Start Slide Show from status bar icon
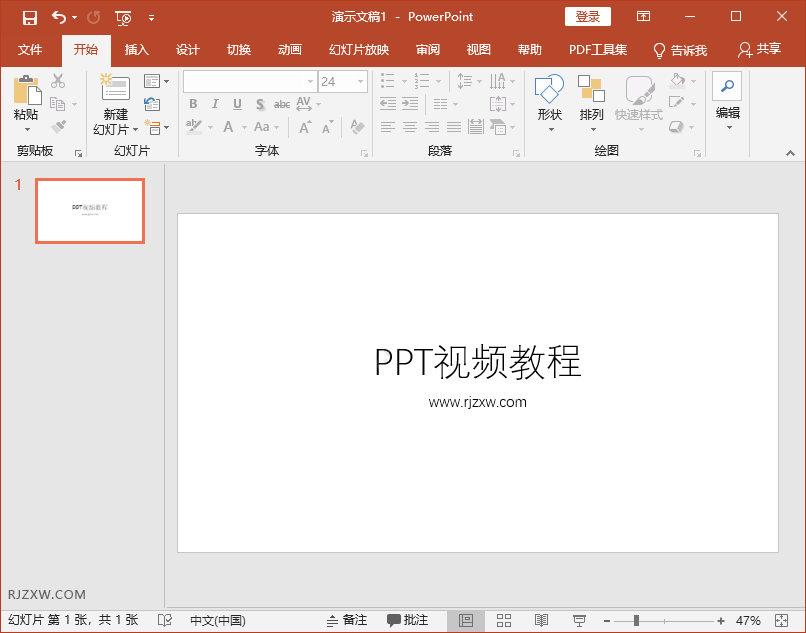This screenshot has height=633, width=806. pos(579,620)
